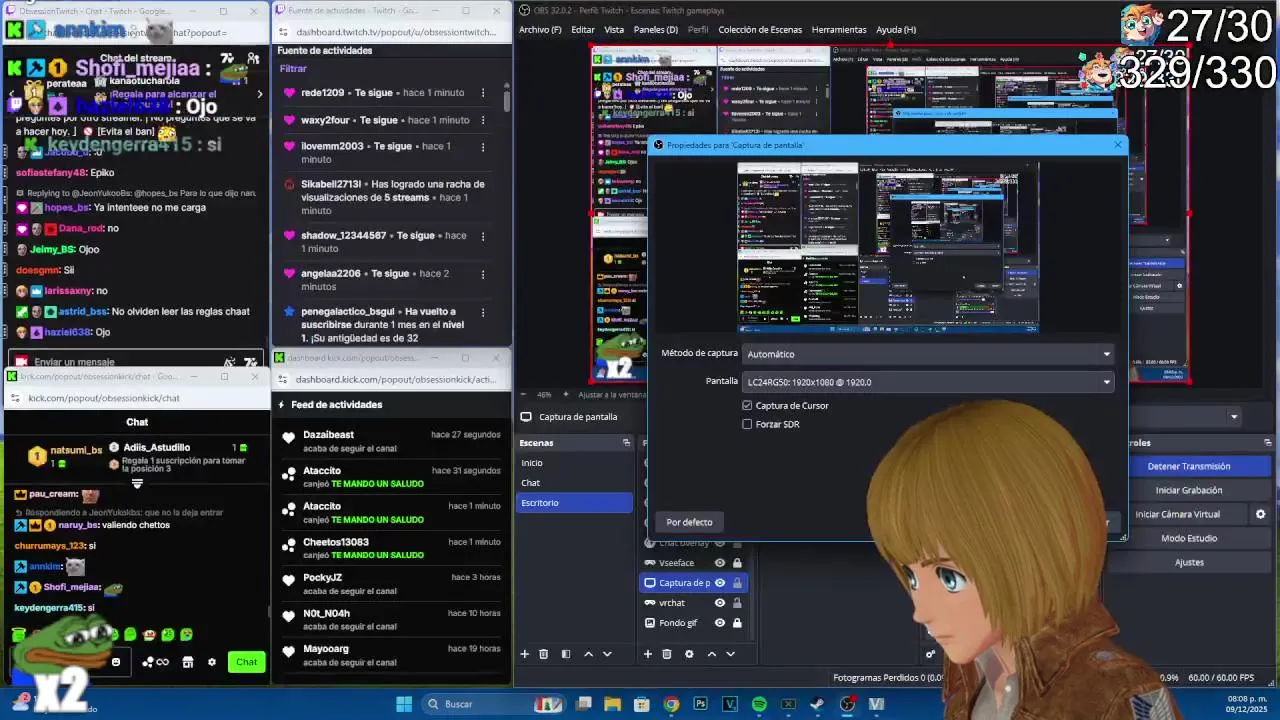Screen dimensions: 1280x720
Task: Unlock the Vseeface source
Action: [x=737, y=563]
